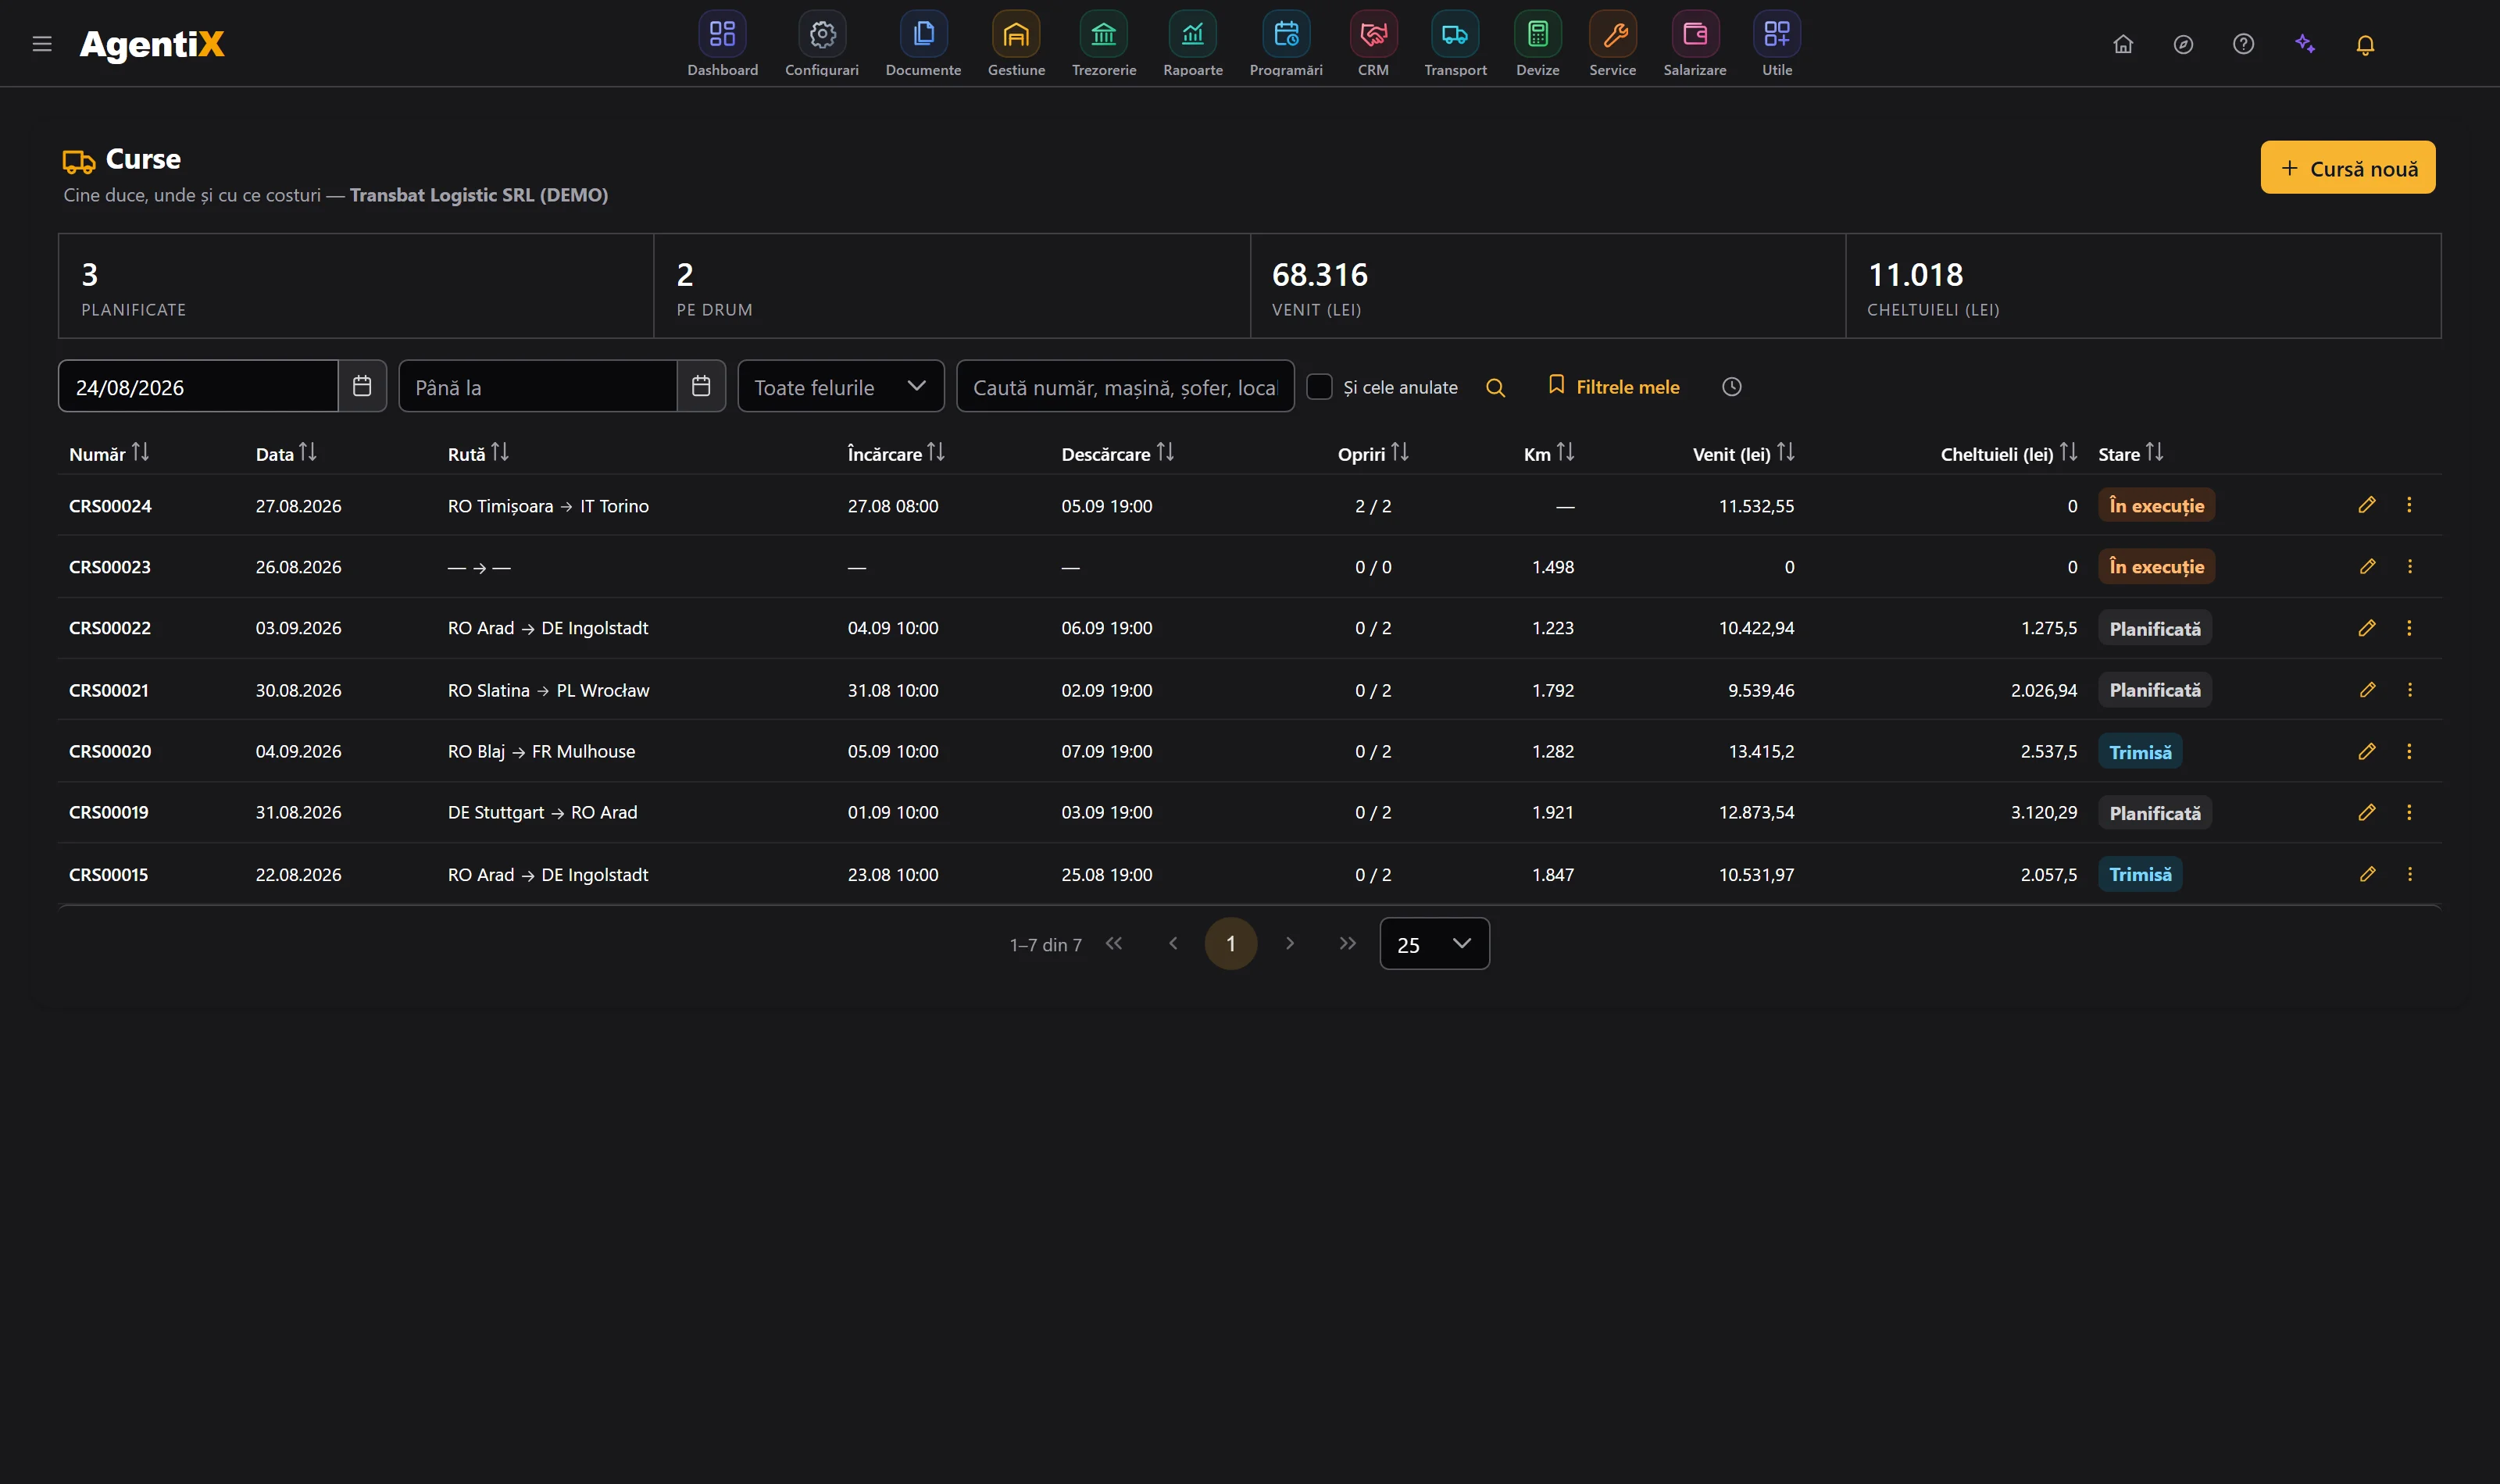Open more actions for CRS00020
This screenshot has height=1484, width=2500.
[2409, 751]
